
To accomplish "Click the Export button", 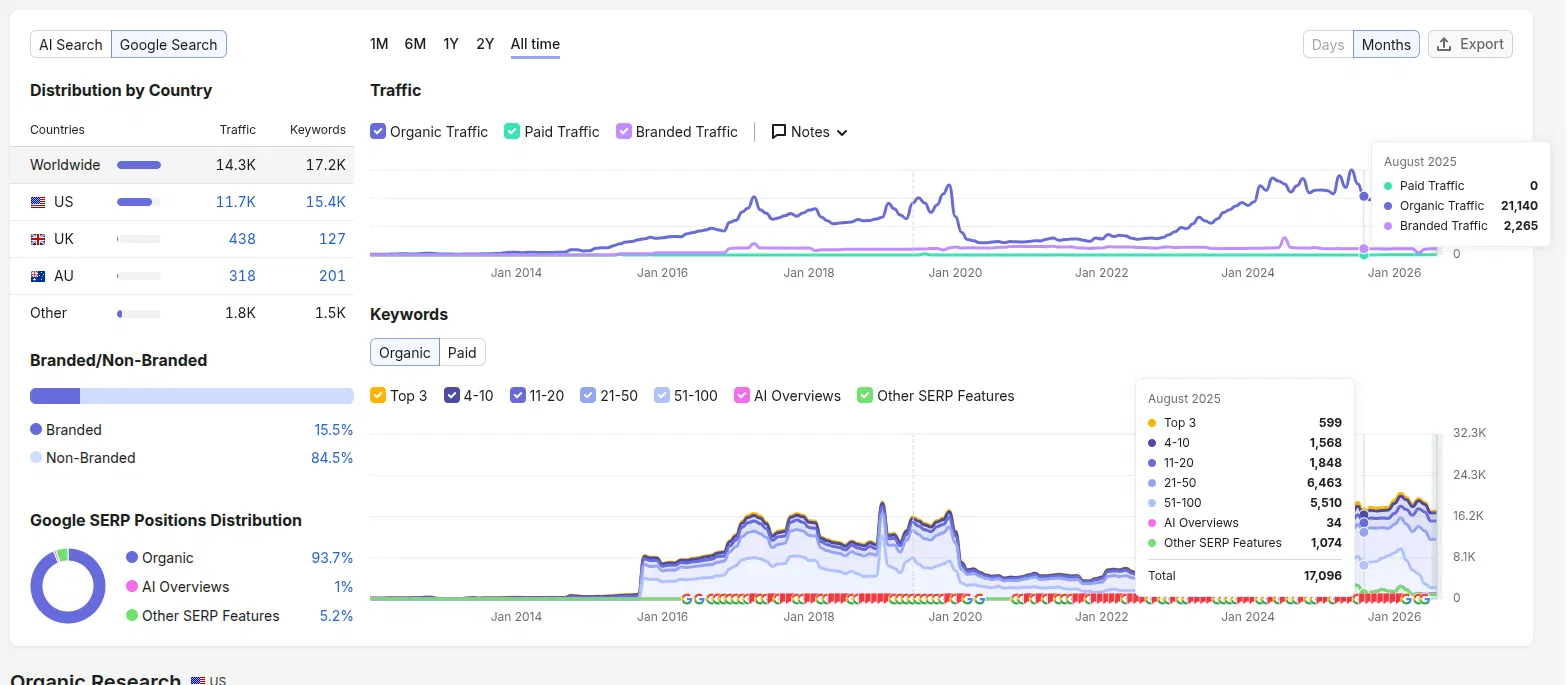I will coord(1470,44).
